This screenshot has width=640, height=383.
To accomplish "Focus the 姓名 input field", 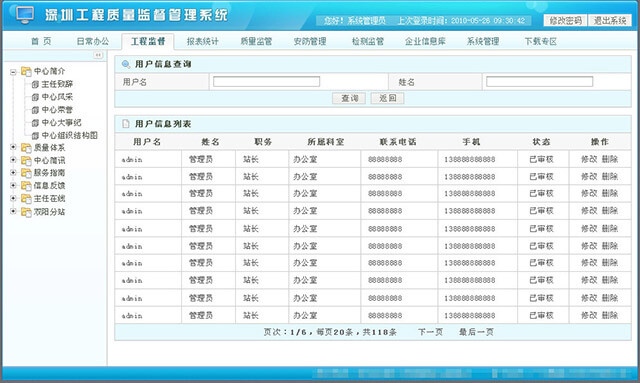I will coord(540,82).
